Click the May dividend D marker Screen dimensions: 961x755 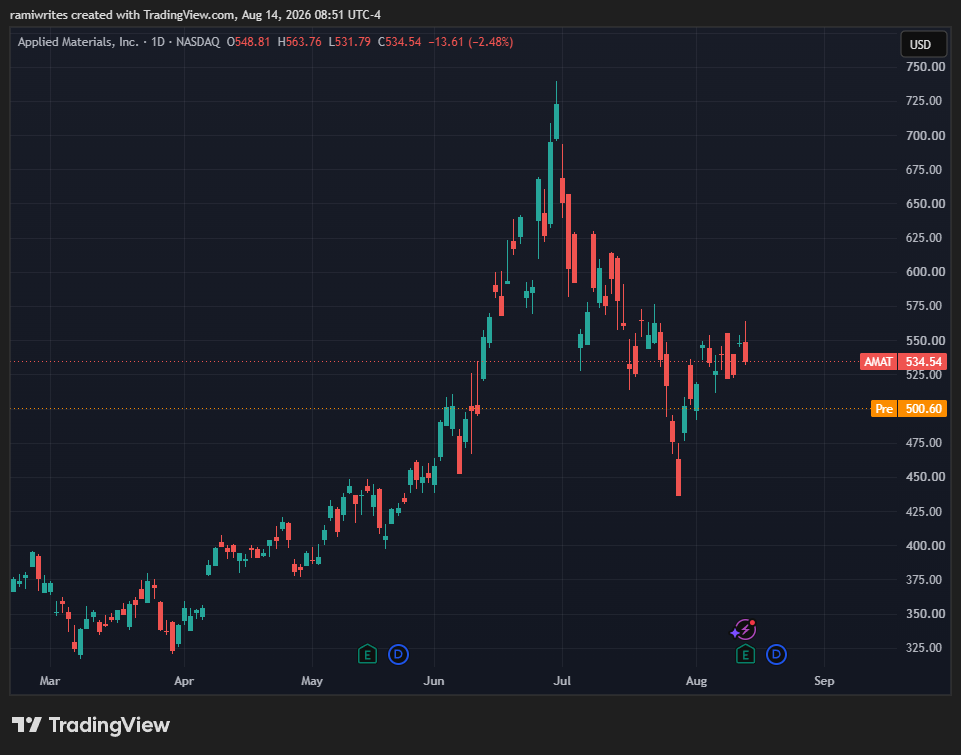[x=398, y=654]
